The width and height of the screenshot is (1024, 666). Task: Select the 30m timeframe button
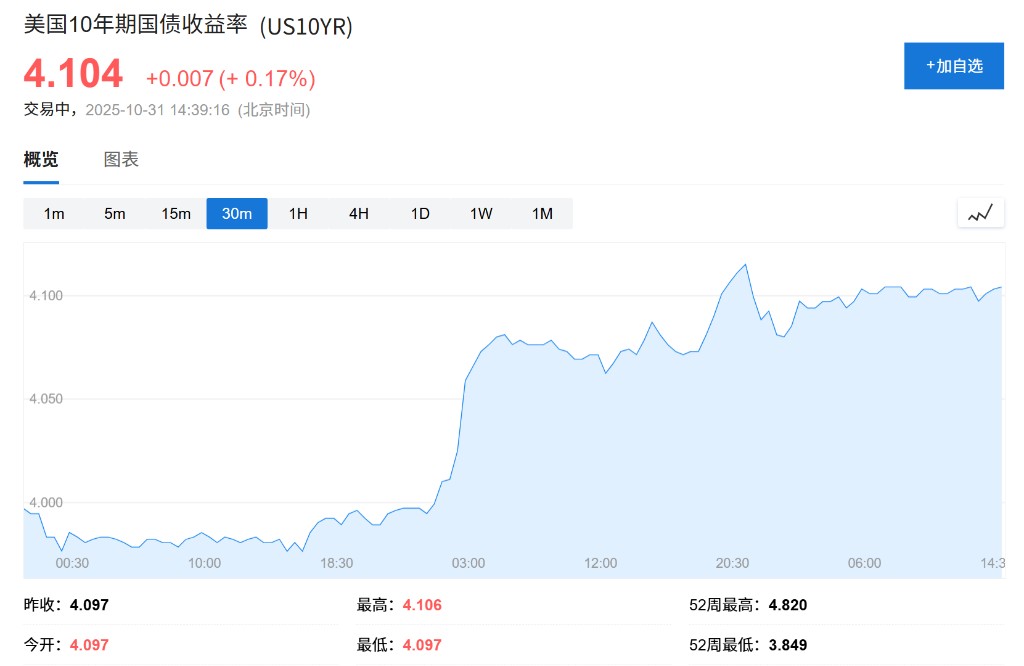pos(237,214)
